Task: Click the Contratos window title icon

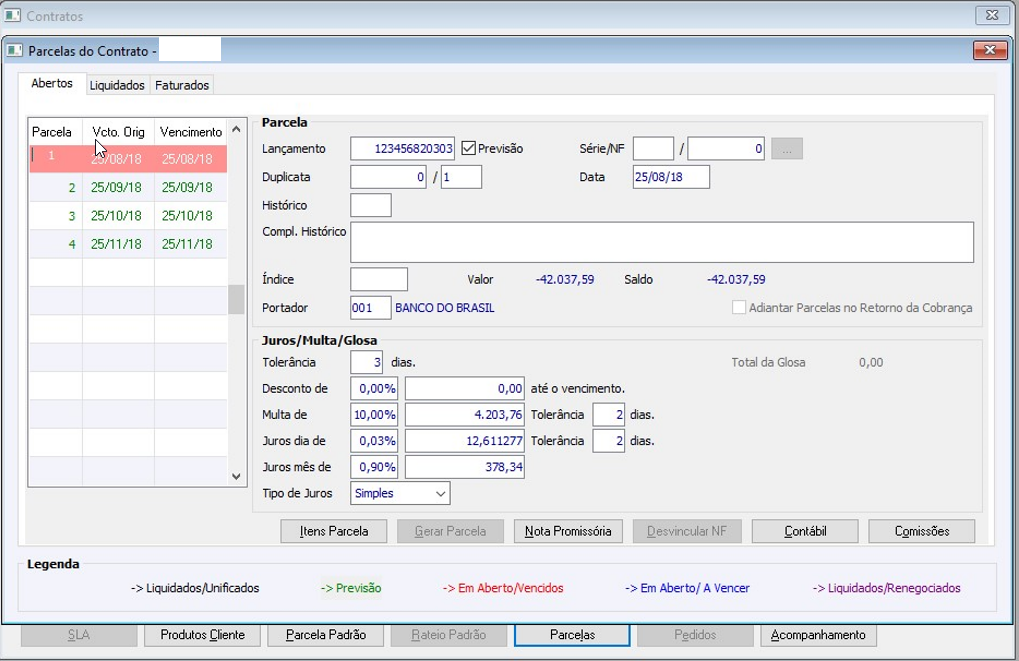Action: point(12,16)
